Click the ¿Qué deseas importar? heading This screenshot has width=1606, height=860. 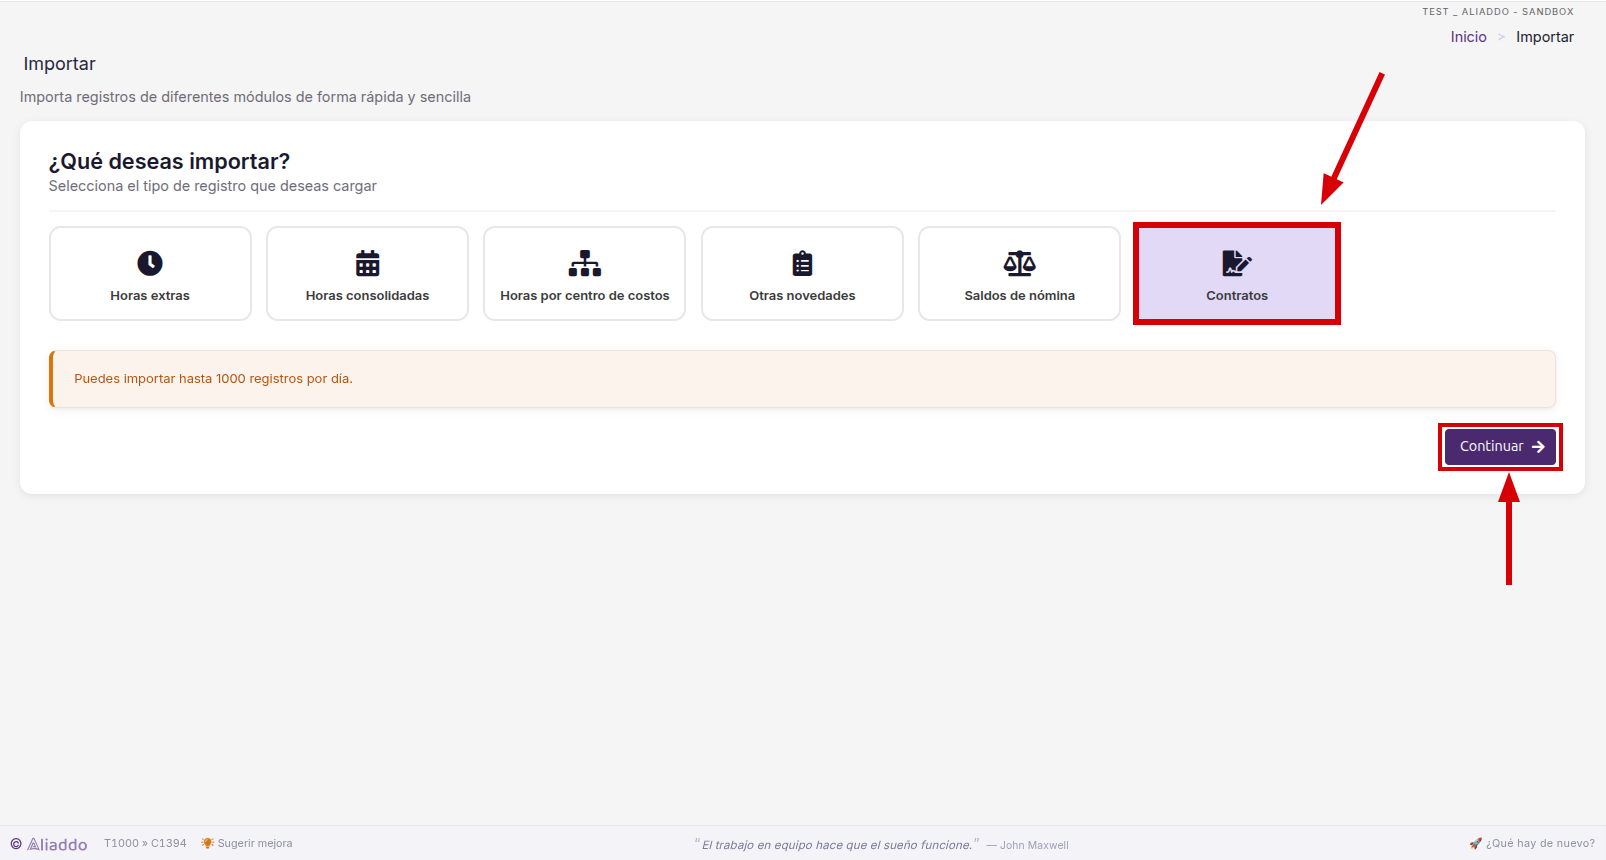169,161
